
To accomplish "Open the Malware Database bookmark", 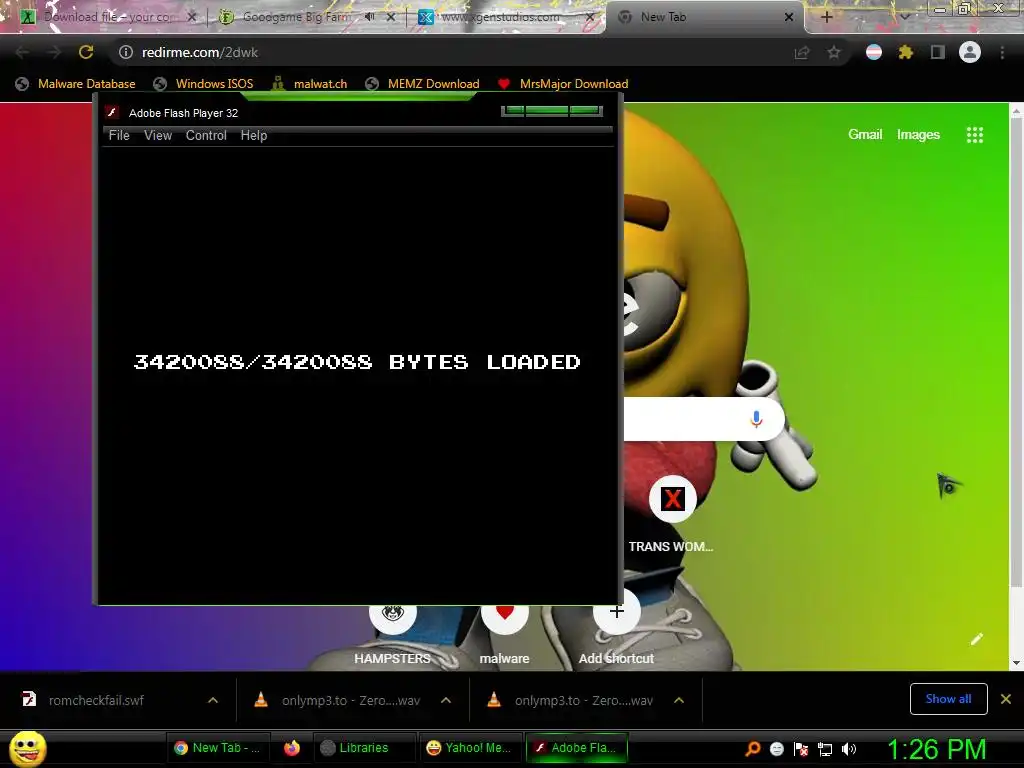I will [76, 84].
